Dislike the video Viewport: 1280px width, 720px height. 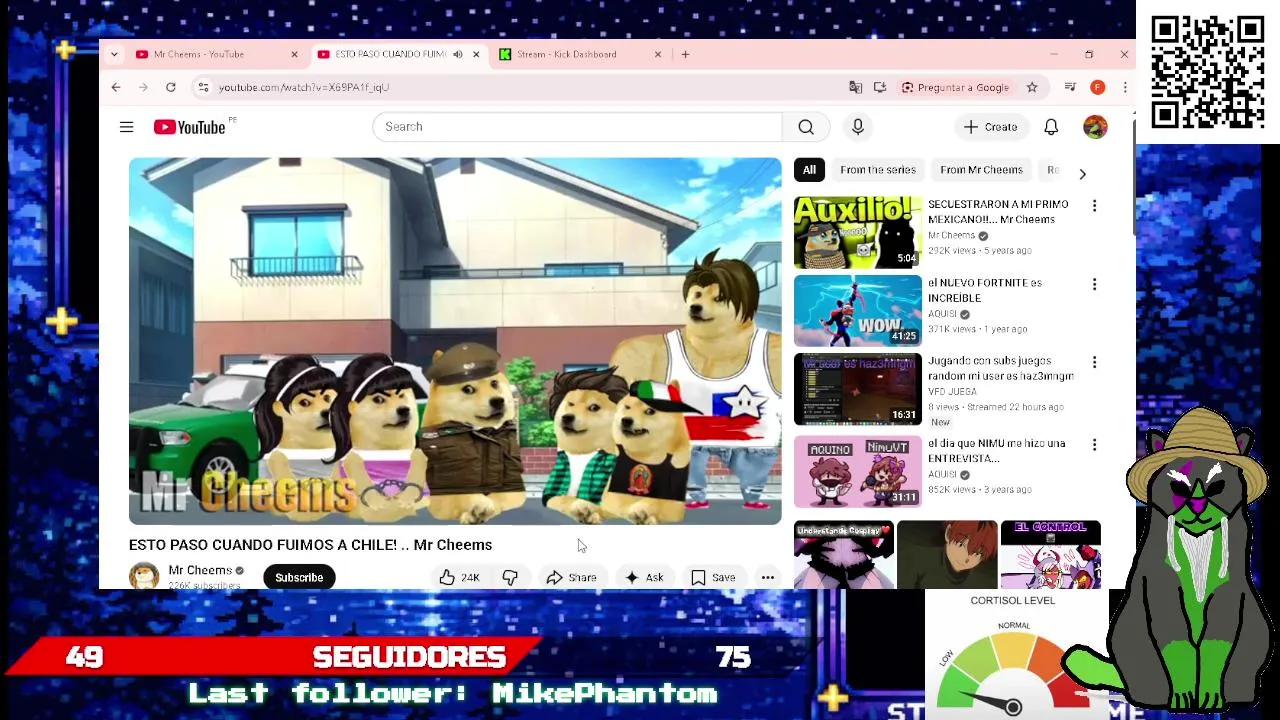[510, 577]
